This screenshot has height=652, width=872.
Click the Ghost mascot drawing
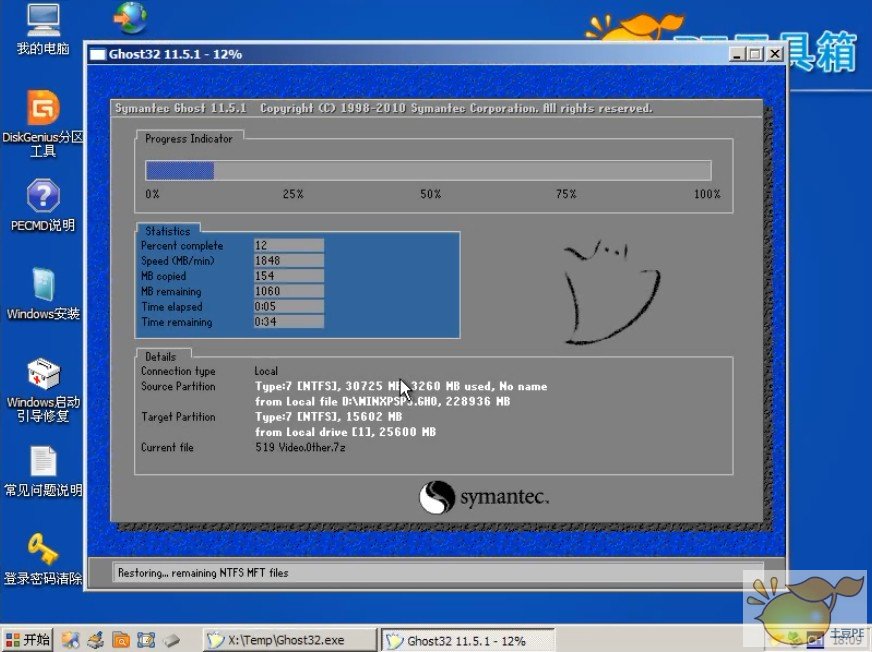click(611, 292)
